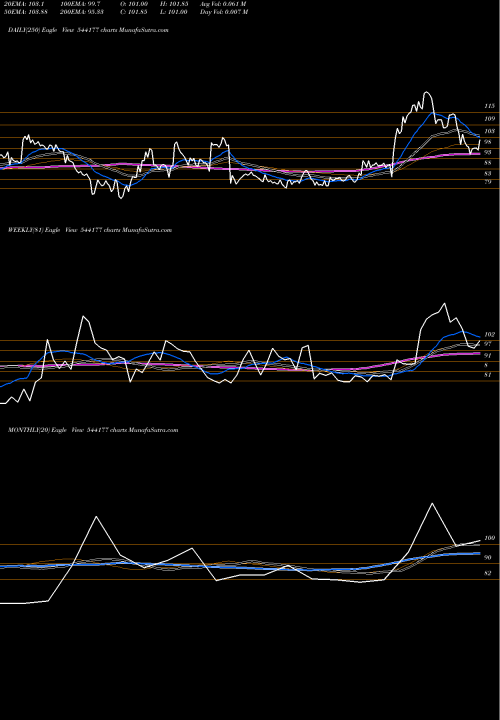
Task: Click the 20EMA value in the header
Action: point(23,4)
